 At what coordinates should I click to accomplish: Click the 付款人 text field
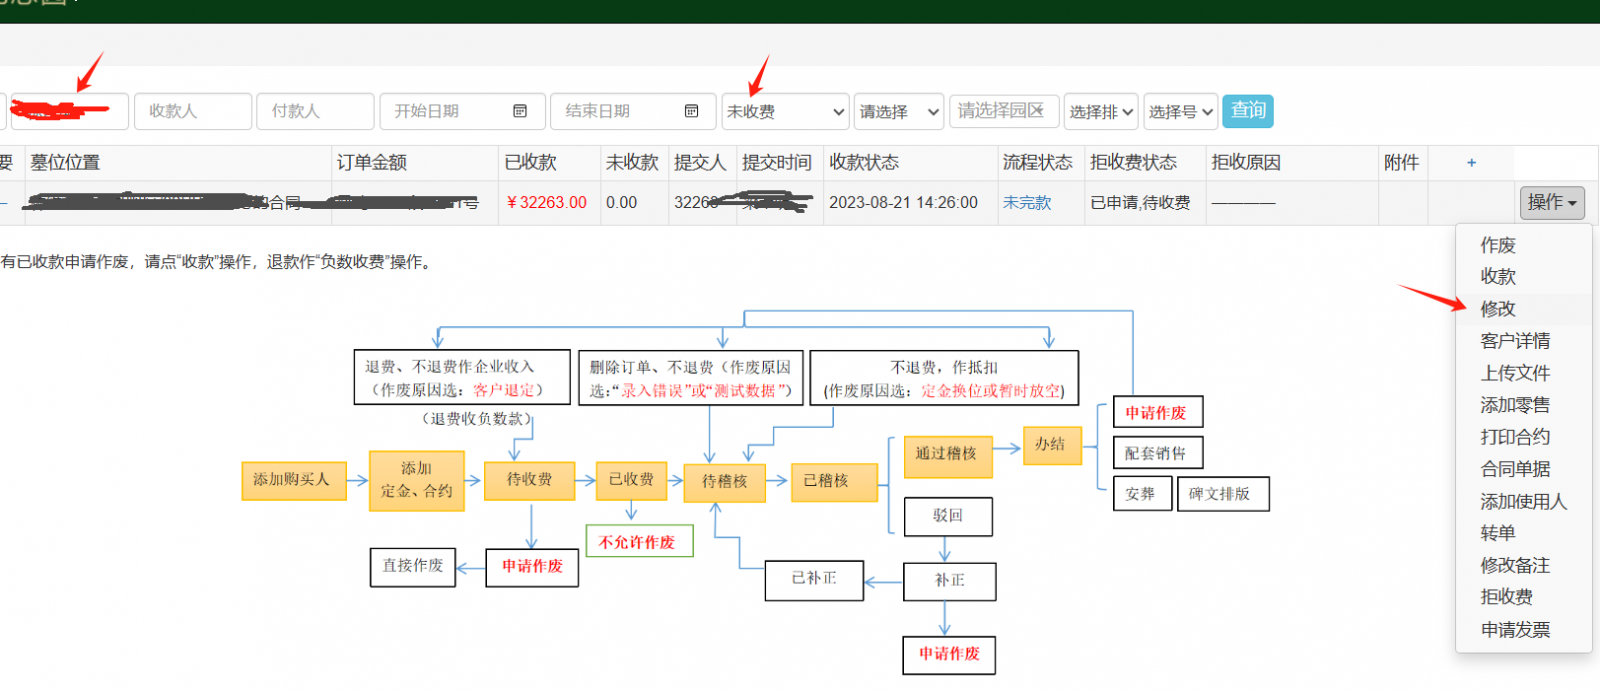315,111
